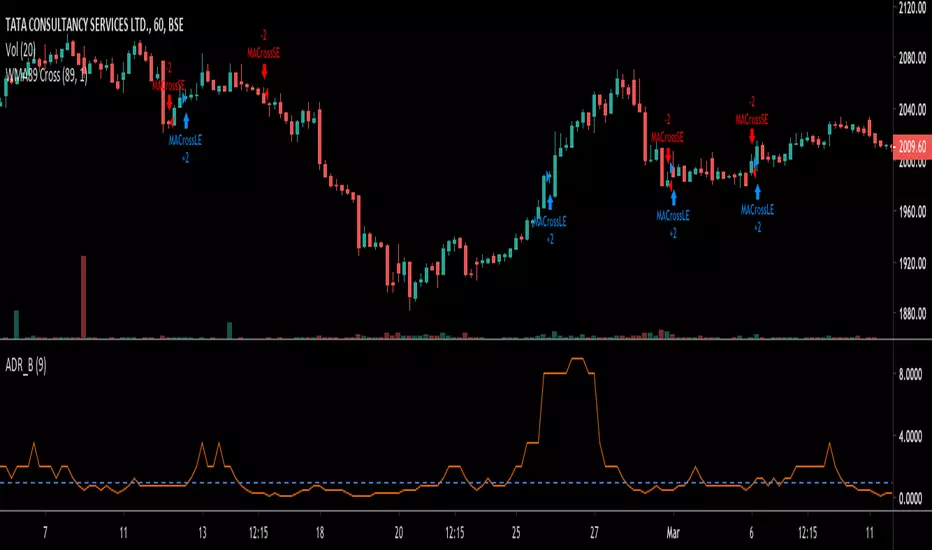This screenshot has height=550, width=932.
Task: Click the 4.0000 ADR scale label
Action: pos(910,436)
